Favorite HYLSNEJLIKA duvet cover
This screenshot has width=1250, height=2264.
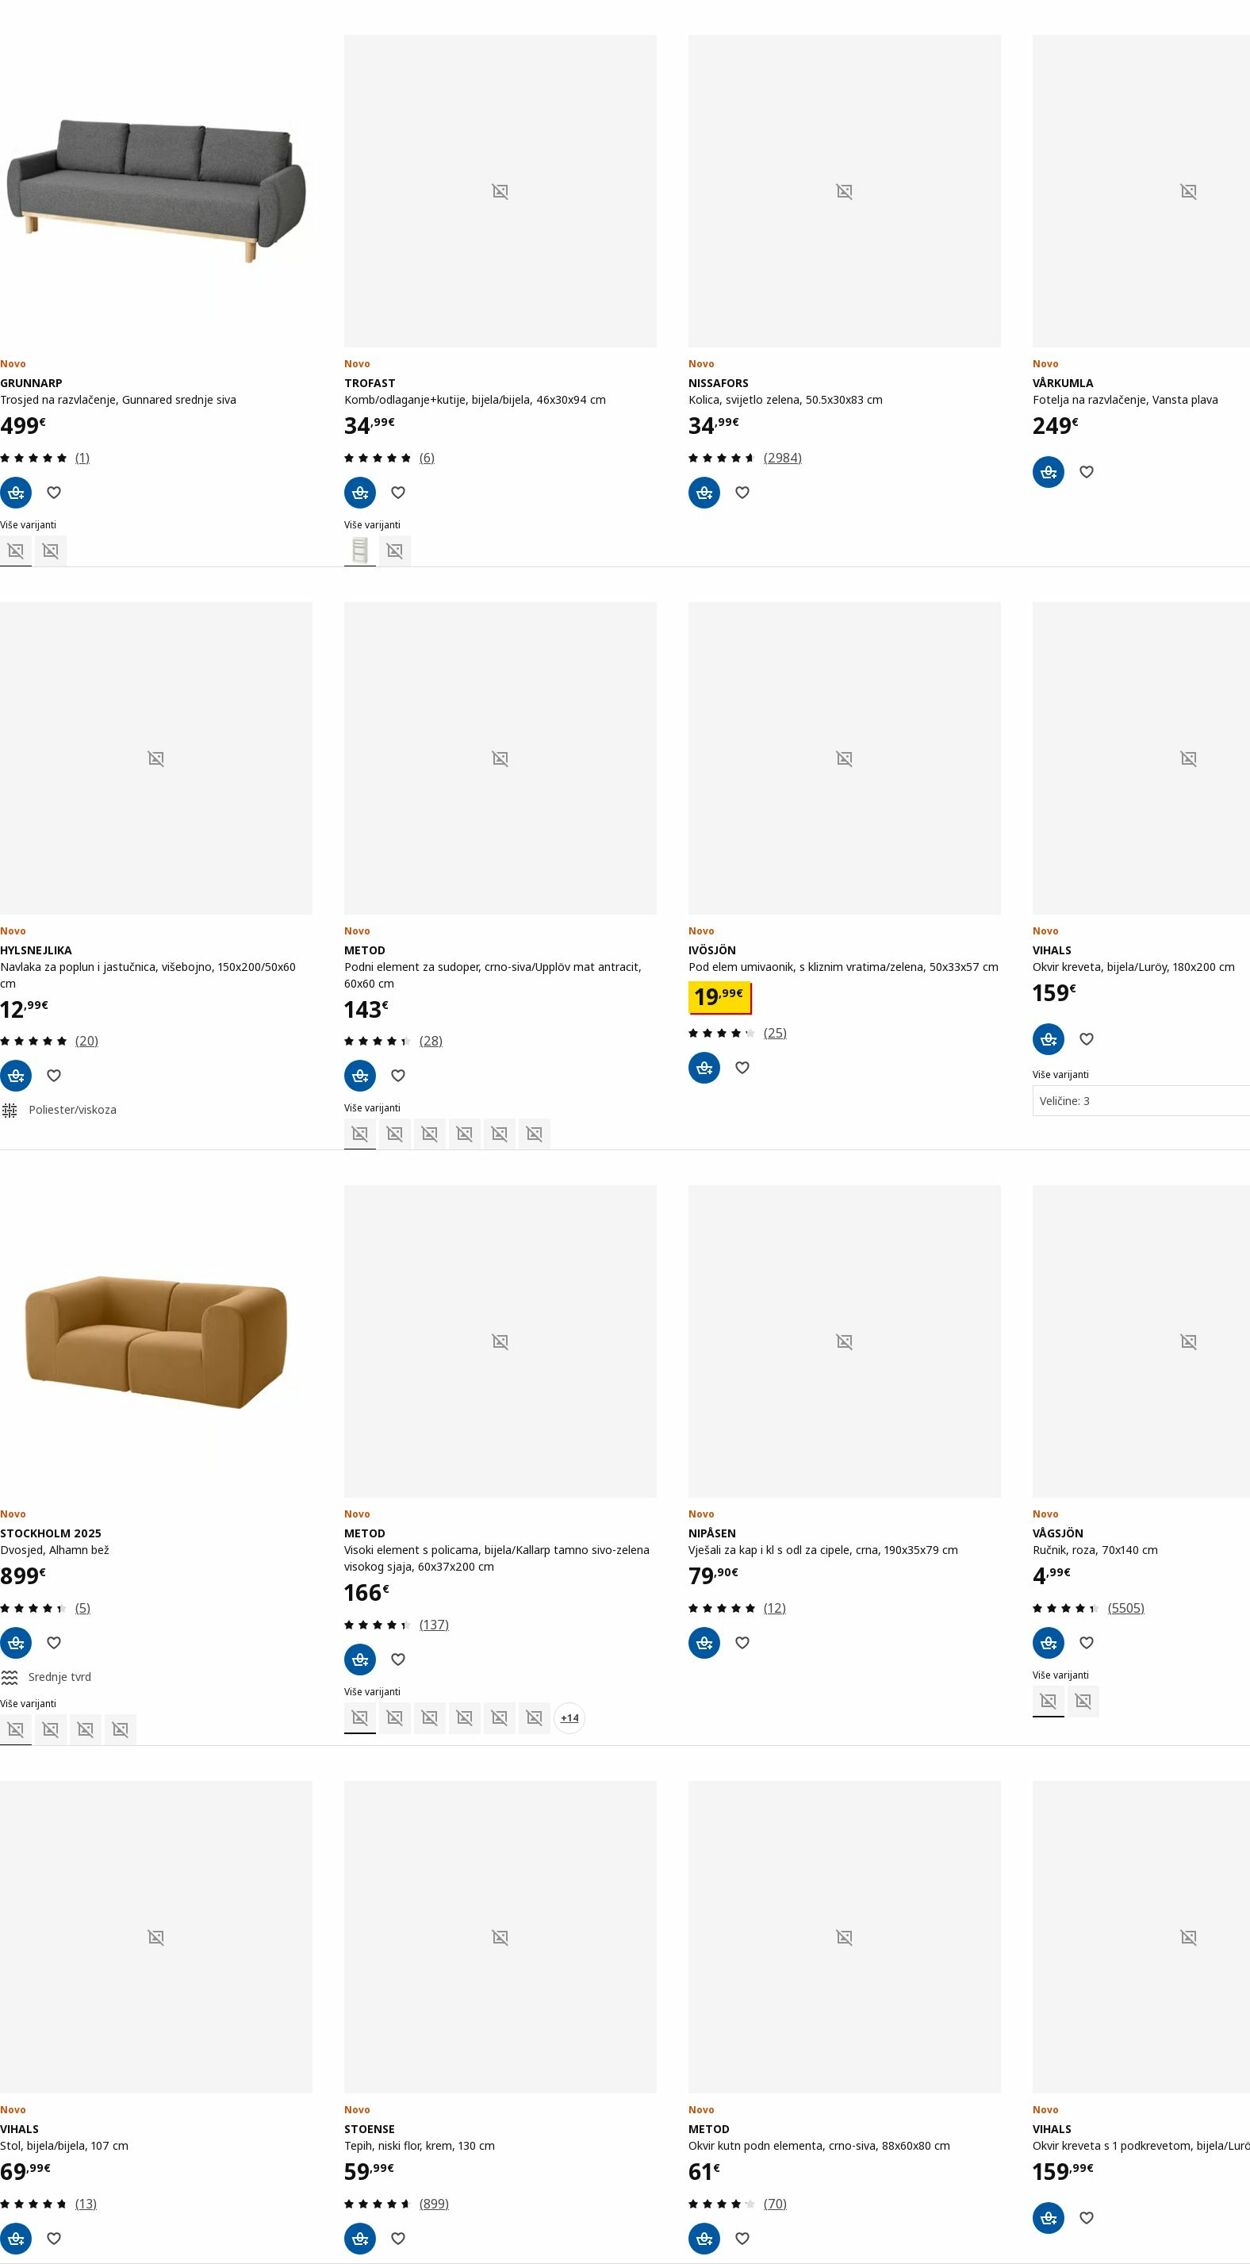pos(54,1075)
